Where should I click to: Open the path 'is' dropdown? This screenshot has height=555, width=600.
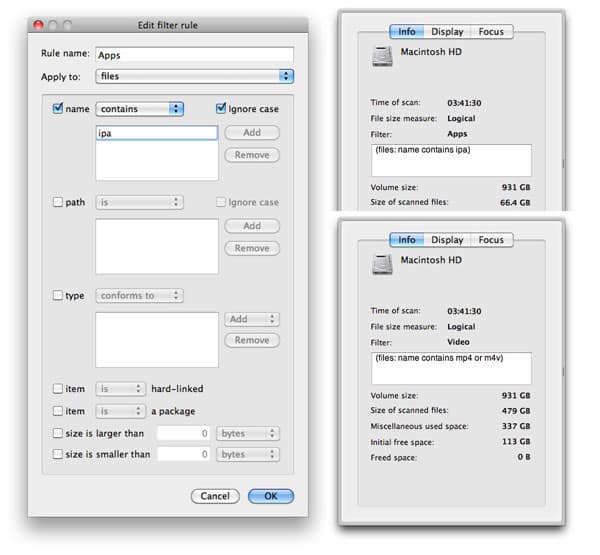(x=139, y=202)
